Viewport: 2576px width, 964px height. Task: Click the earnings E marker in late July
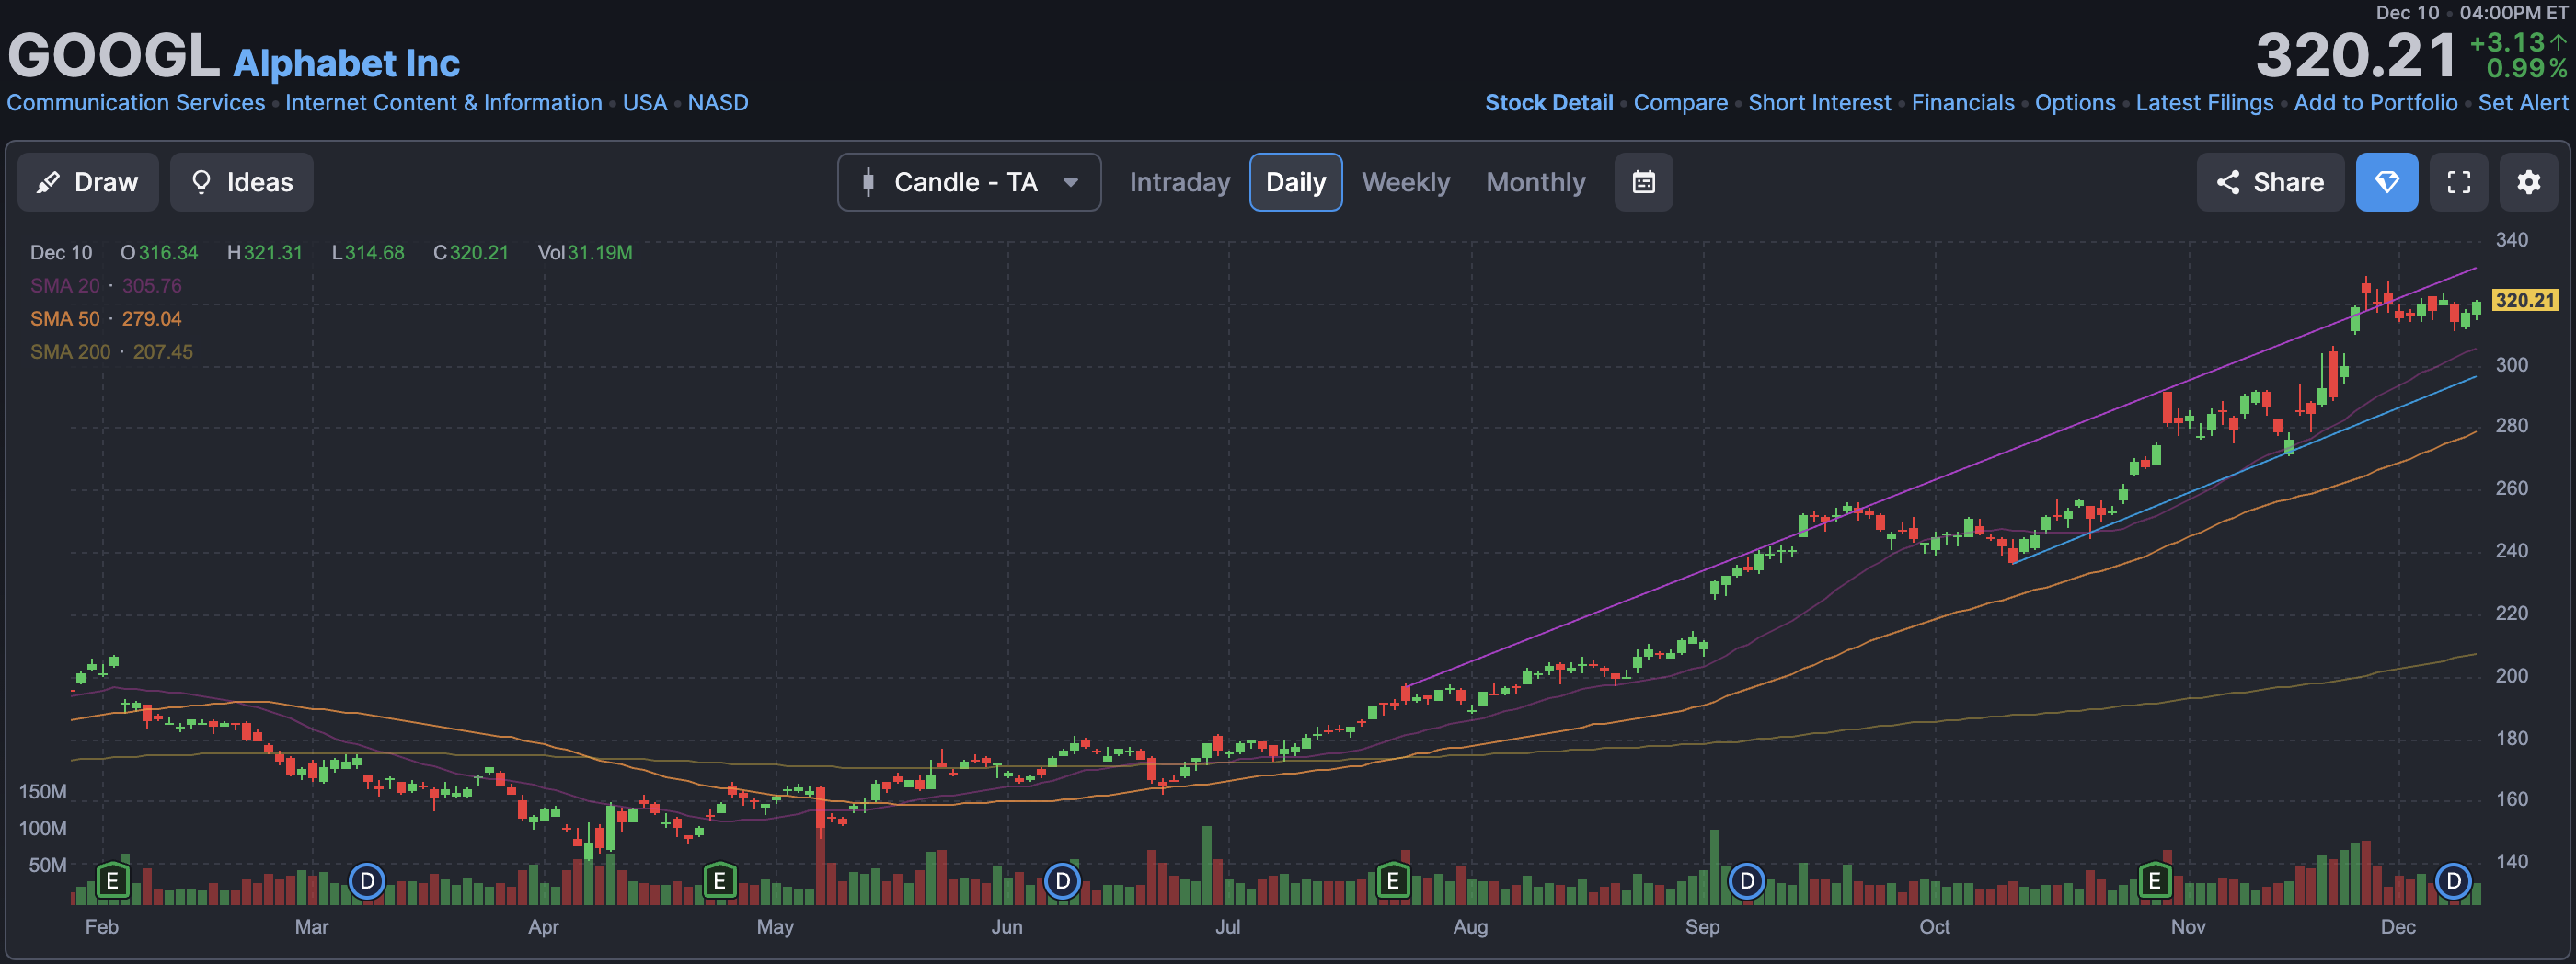tap(1392, 881)
